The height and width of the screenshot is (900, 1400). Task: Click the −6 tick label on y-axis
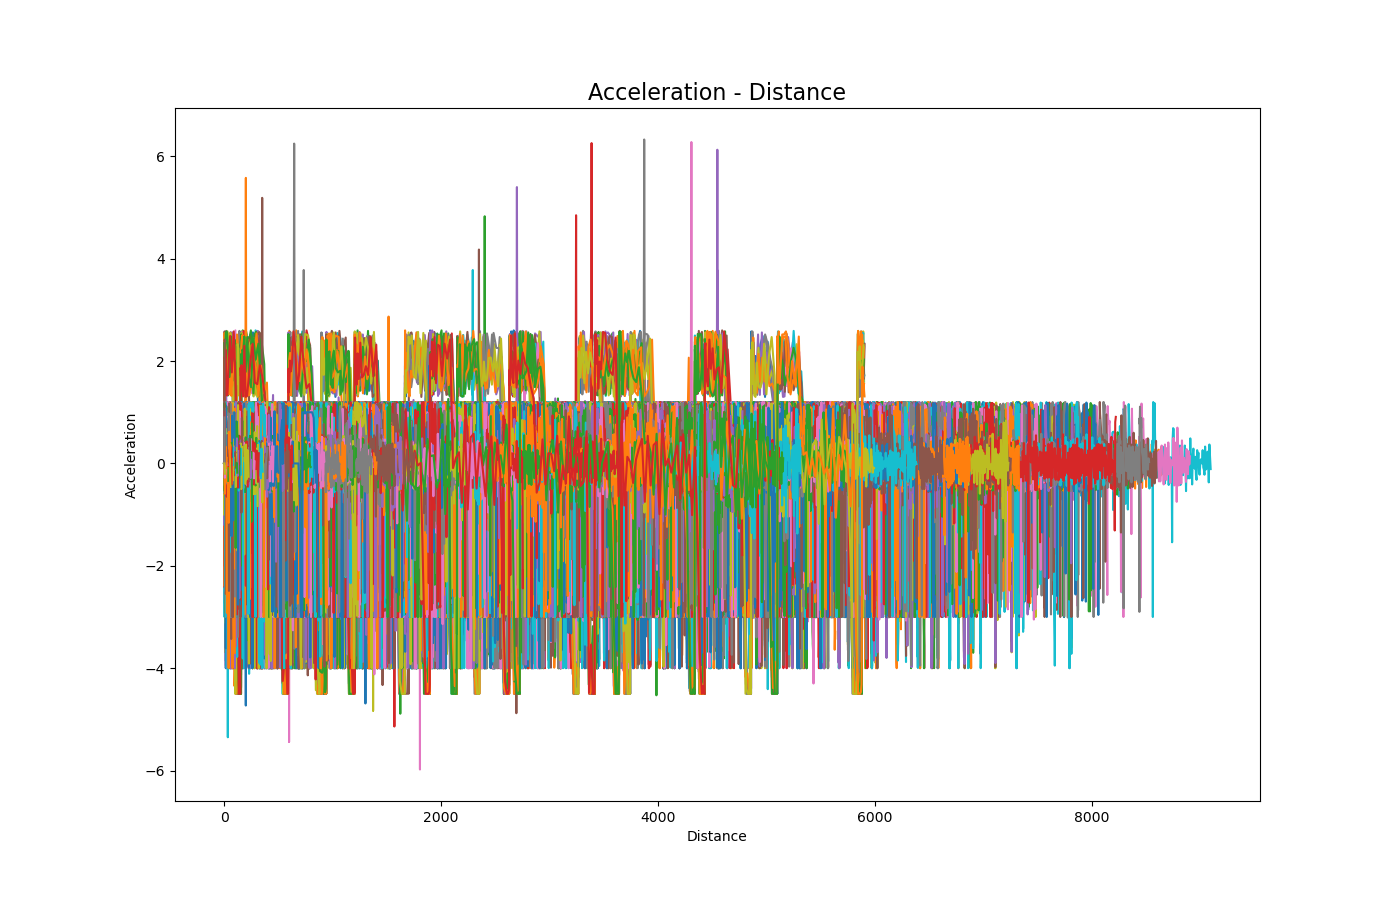pos(156,771)
